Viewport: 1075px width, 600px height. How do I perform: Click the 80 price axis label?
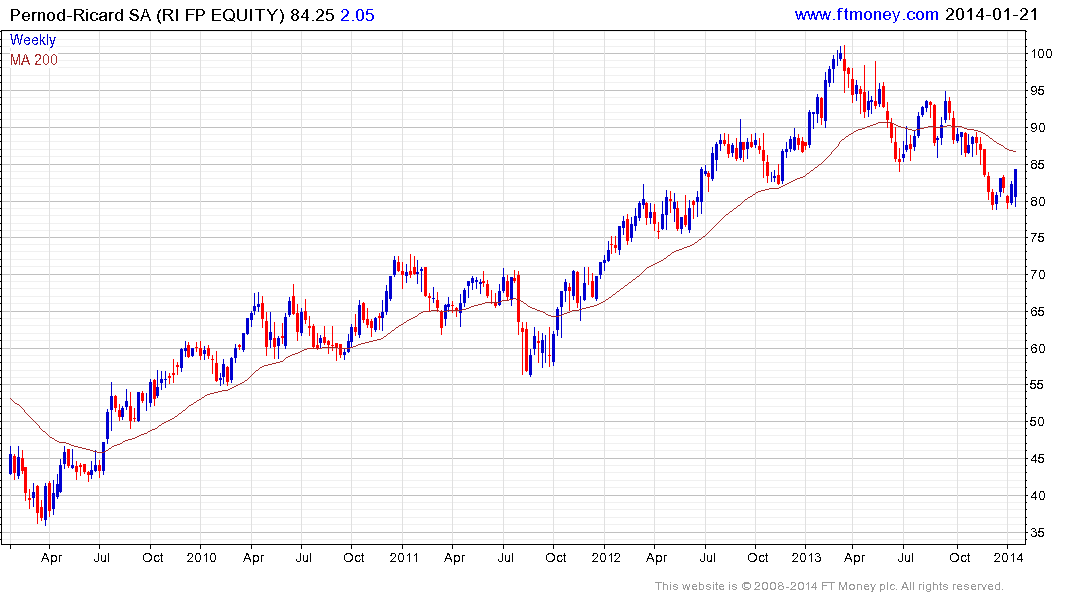(1038, 202)
